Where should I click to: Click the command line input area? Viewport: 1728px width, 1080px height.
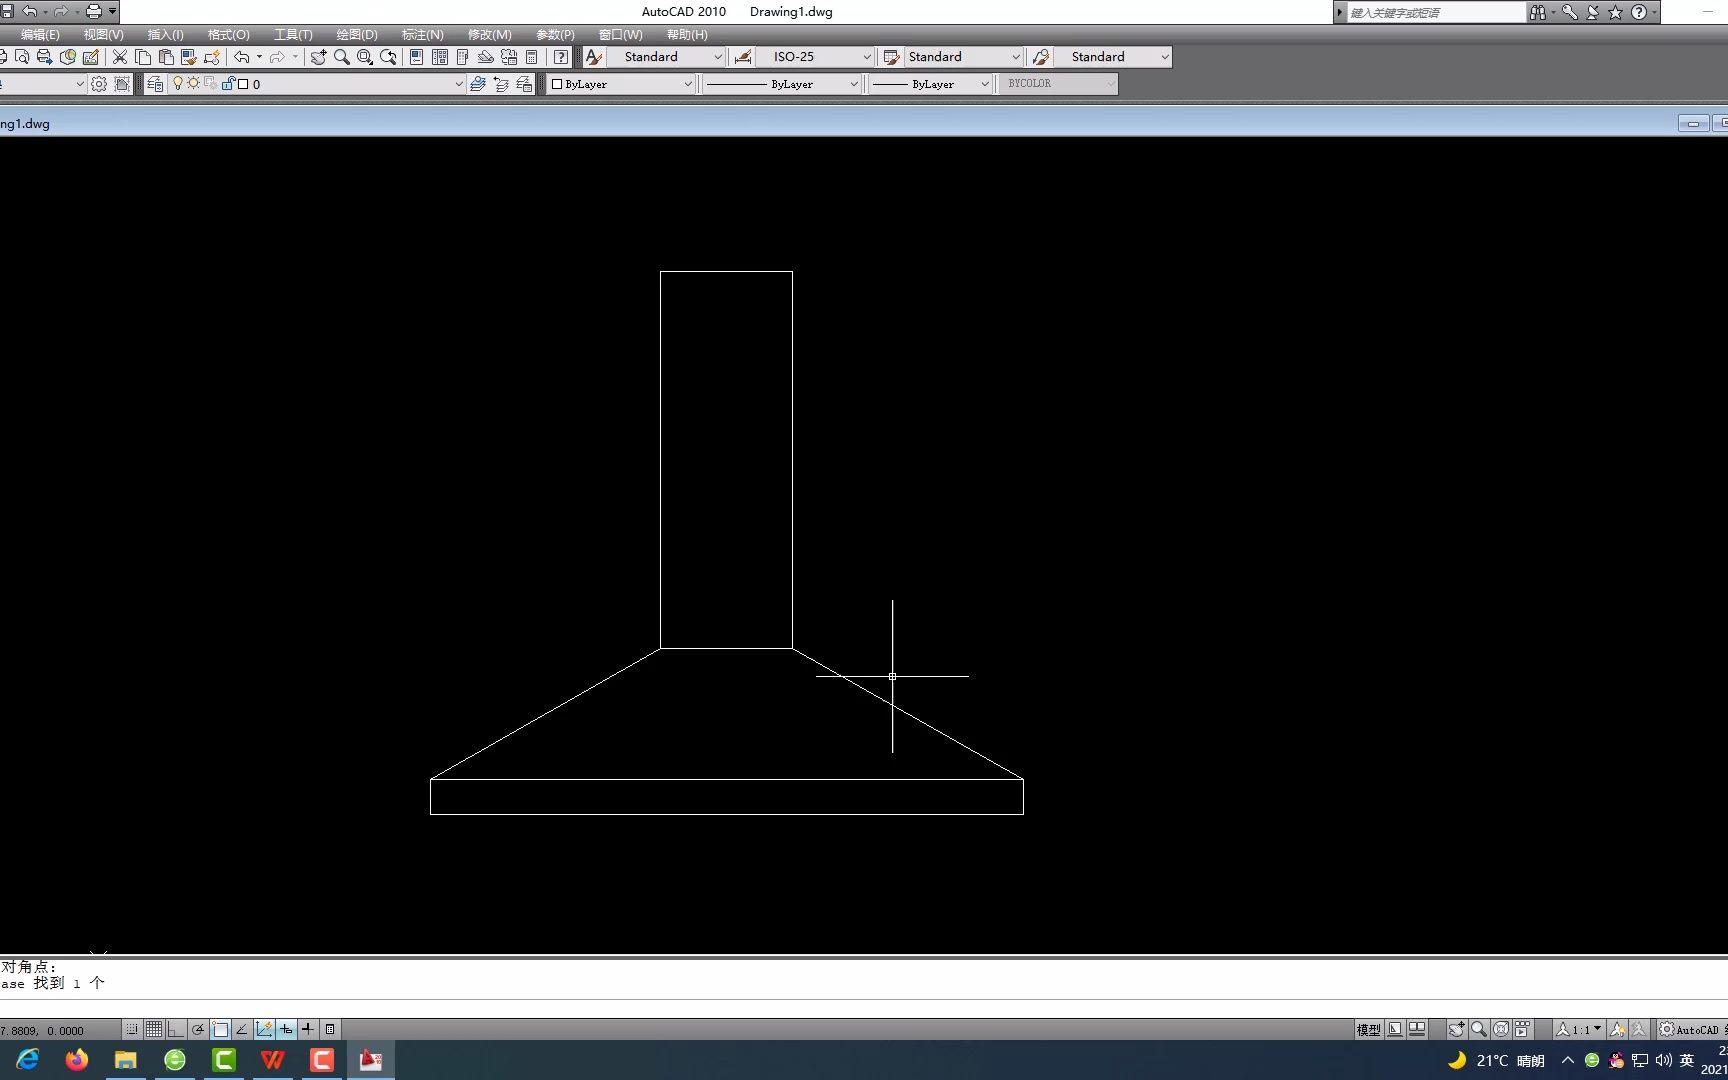pos(864,1008)
